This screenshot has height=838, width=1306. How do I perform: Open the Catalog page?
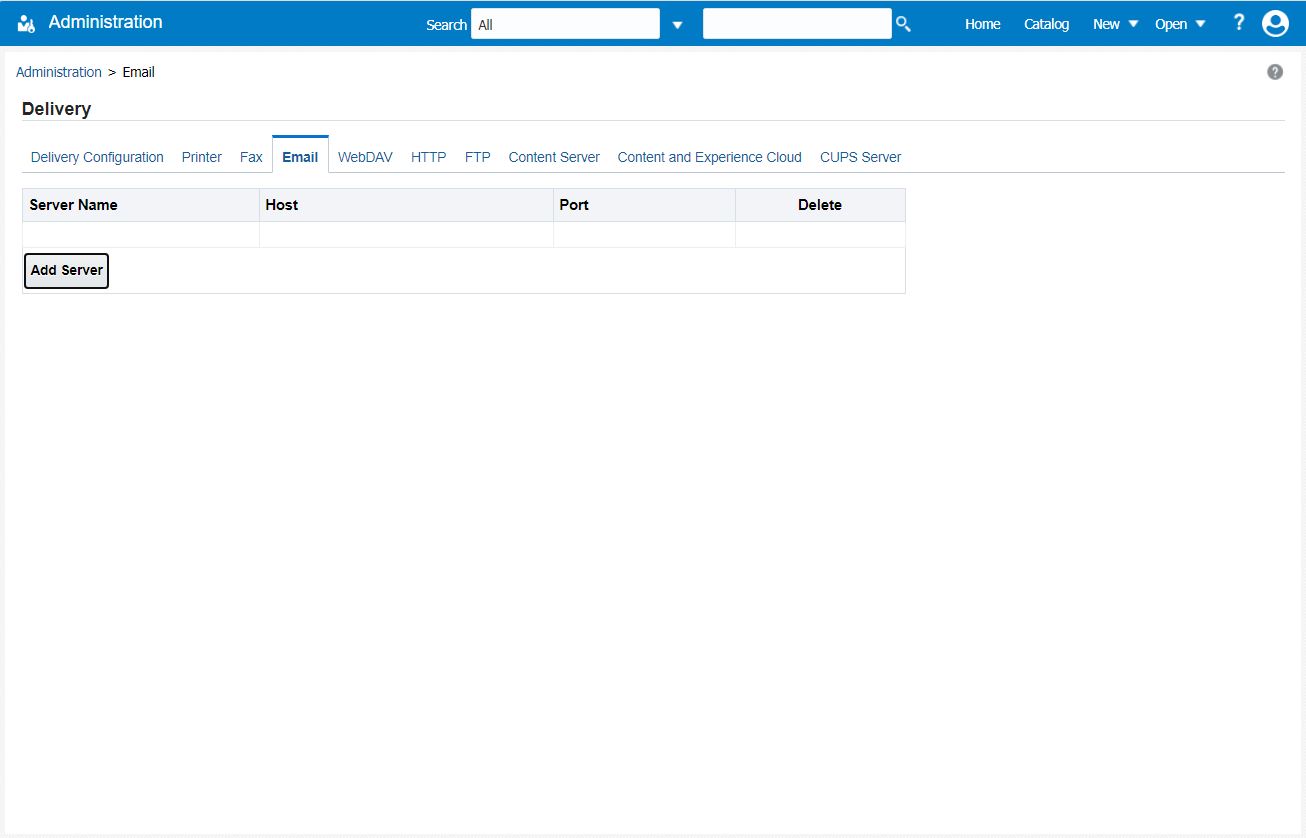(1046, 24)
